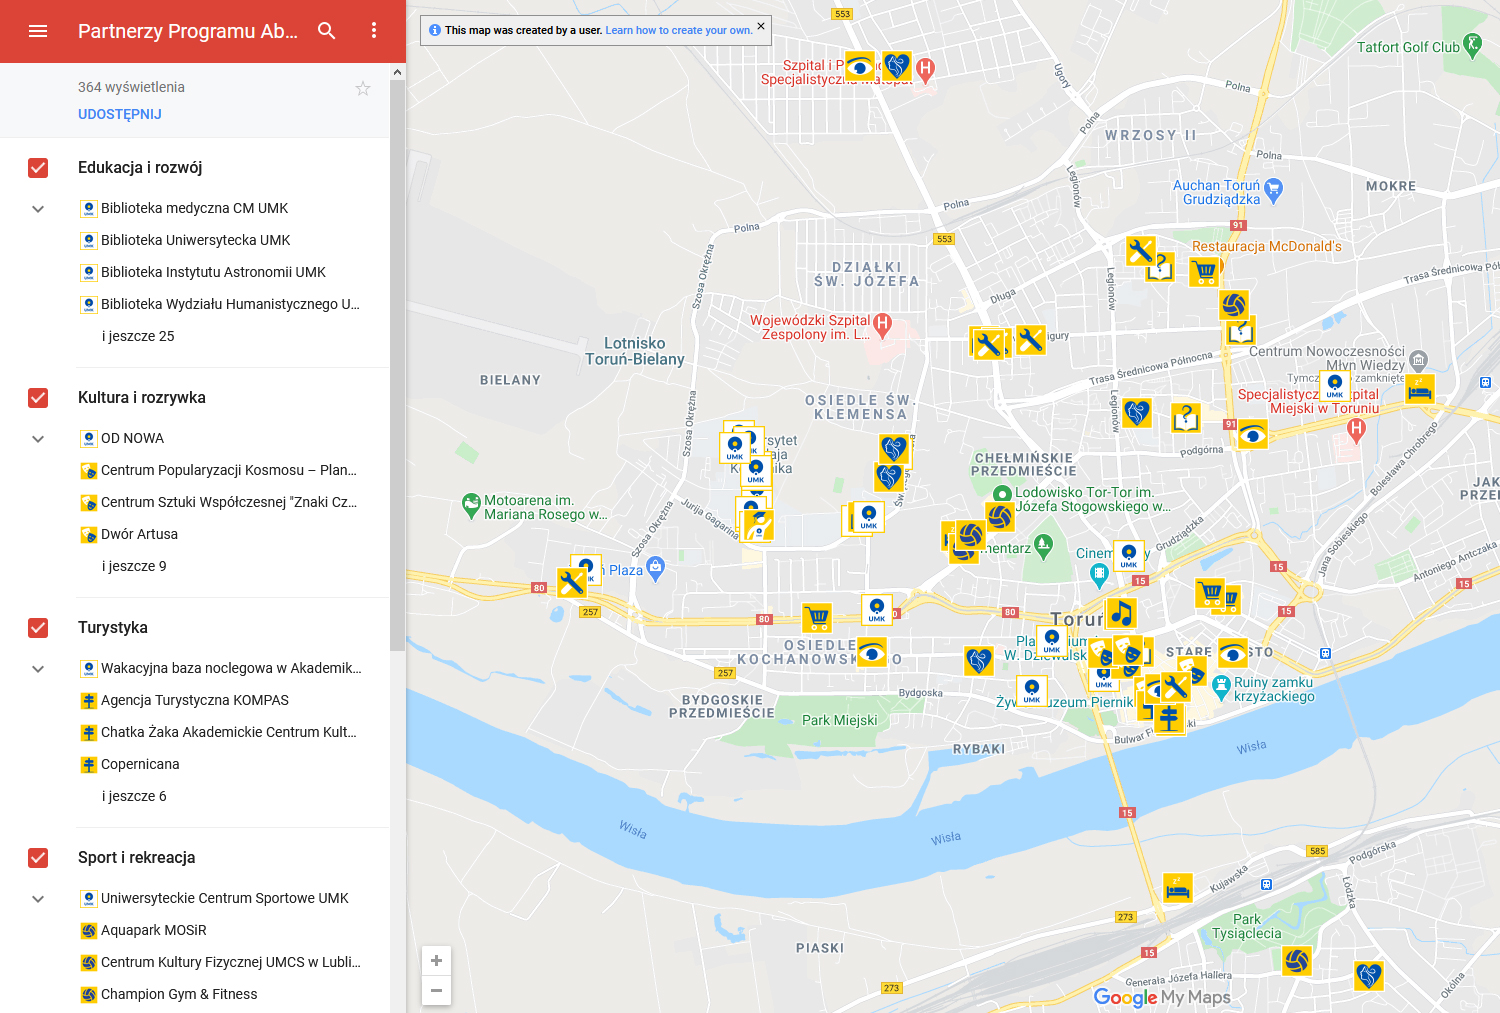Show more with 'i jeszcze 9'

point(134,566)
